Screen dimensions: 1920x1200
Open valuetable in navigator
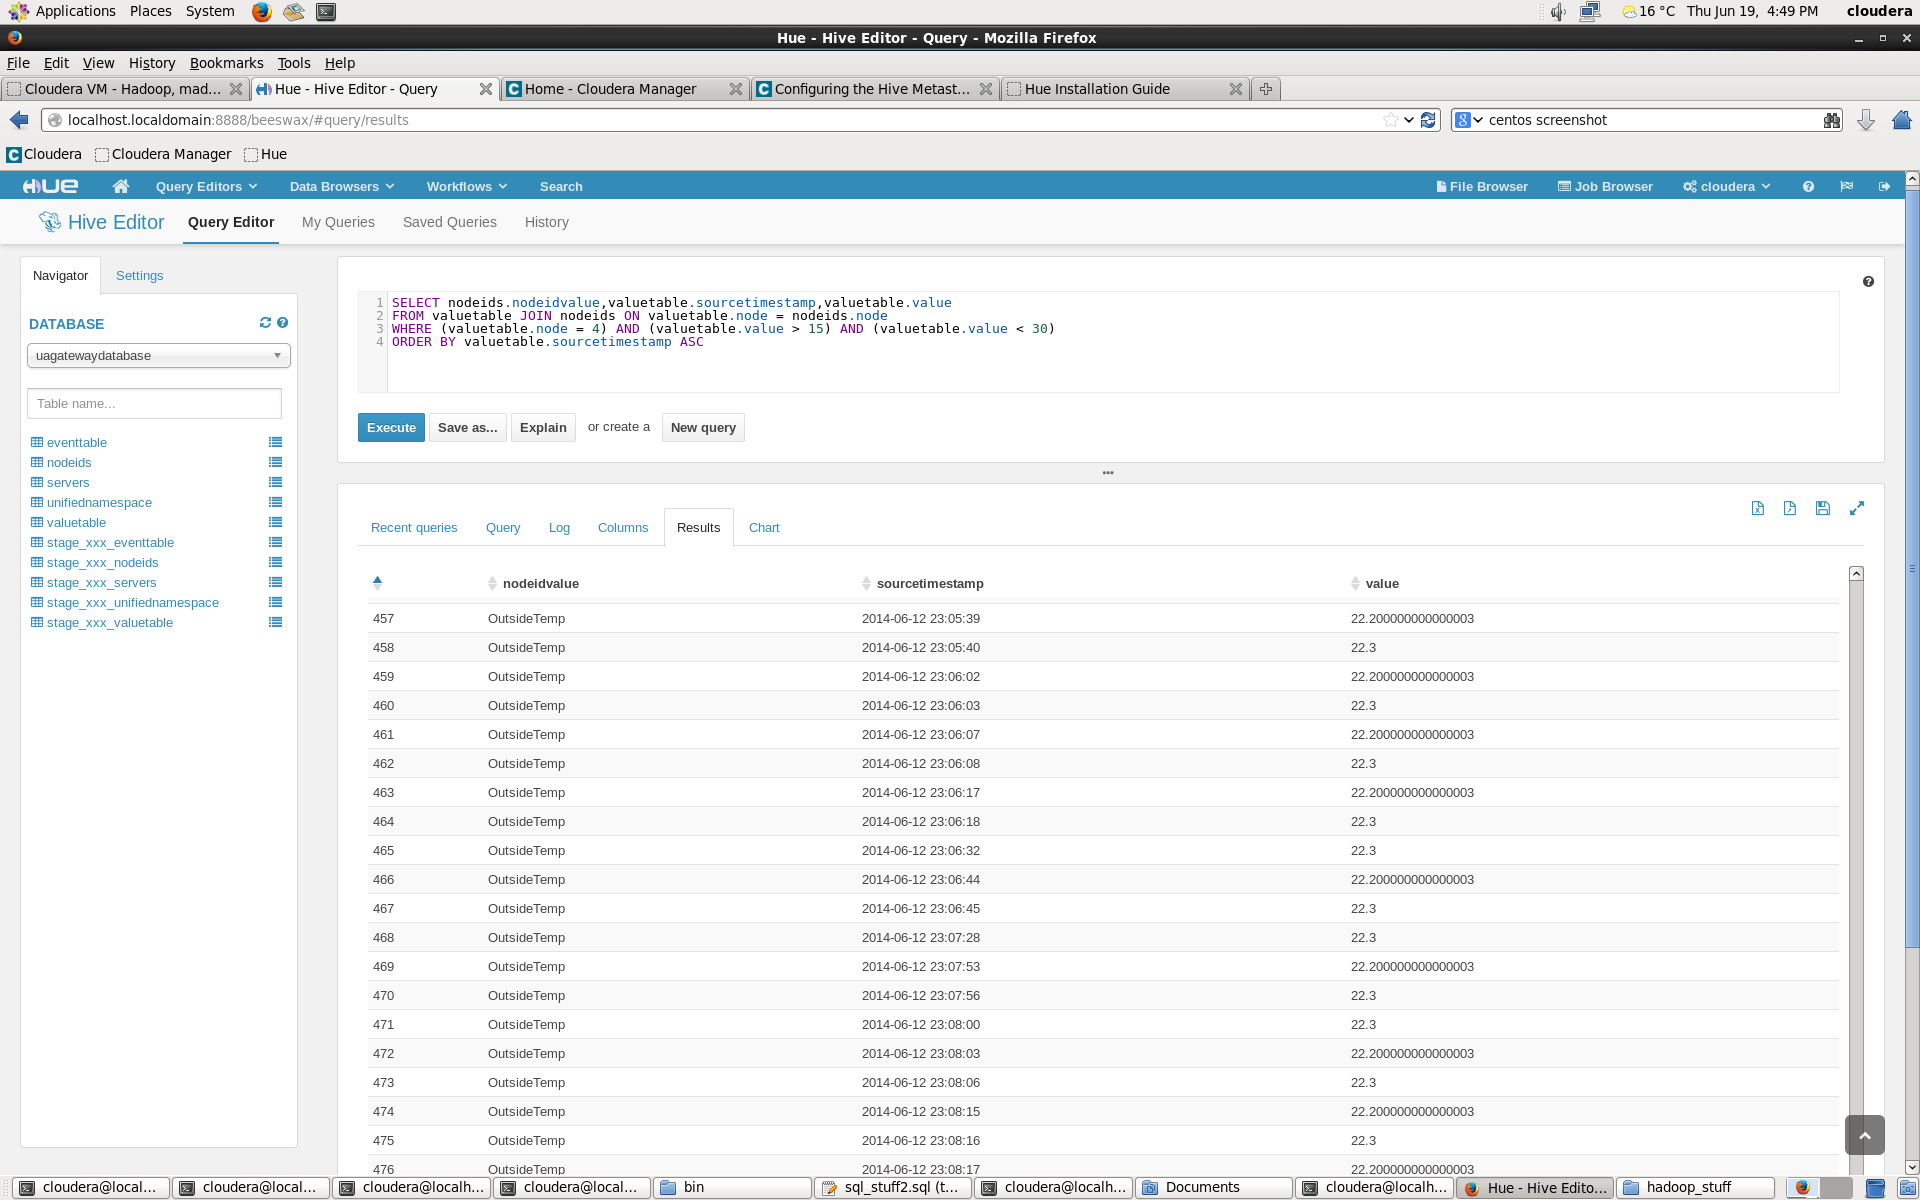pos(76,523)
